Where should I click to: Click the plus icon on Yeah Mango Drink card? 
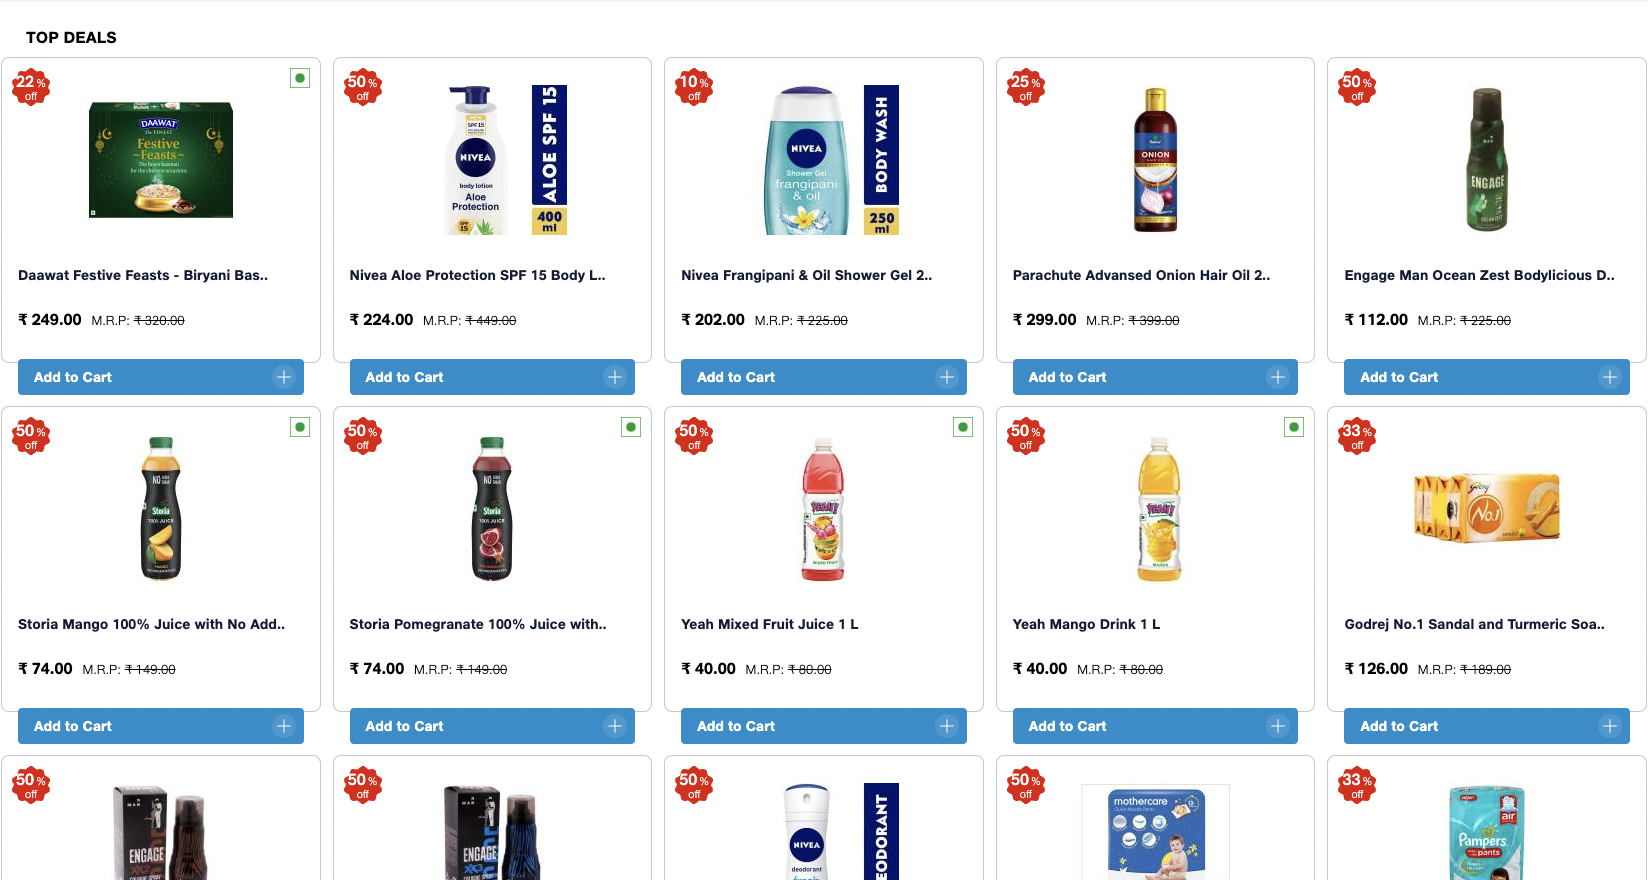click(1278, 726)
